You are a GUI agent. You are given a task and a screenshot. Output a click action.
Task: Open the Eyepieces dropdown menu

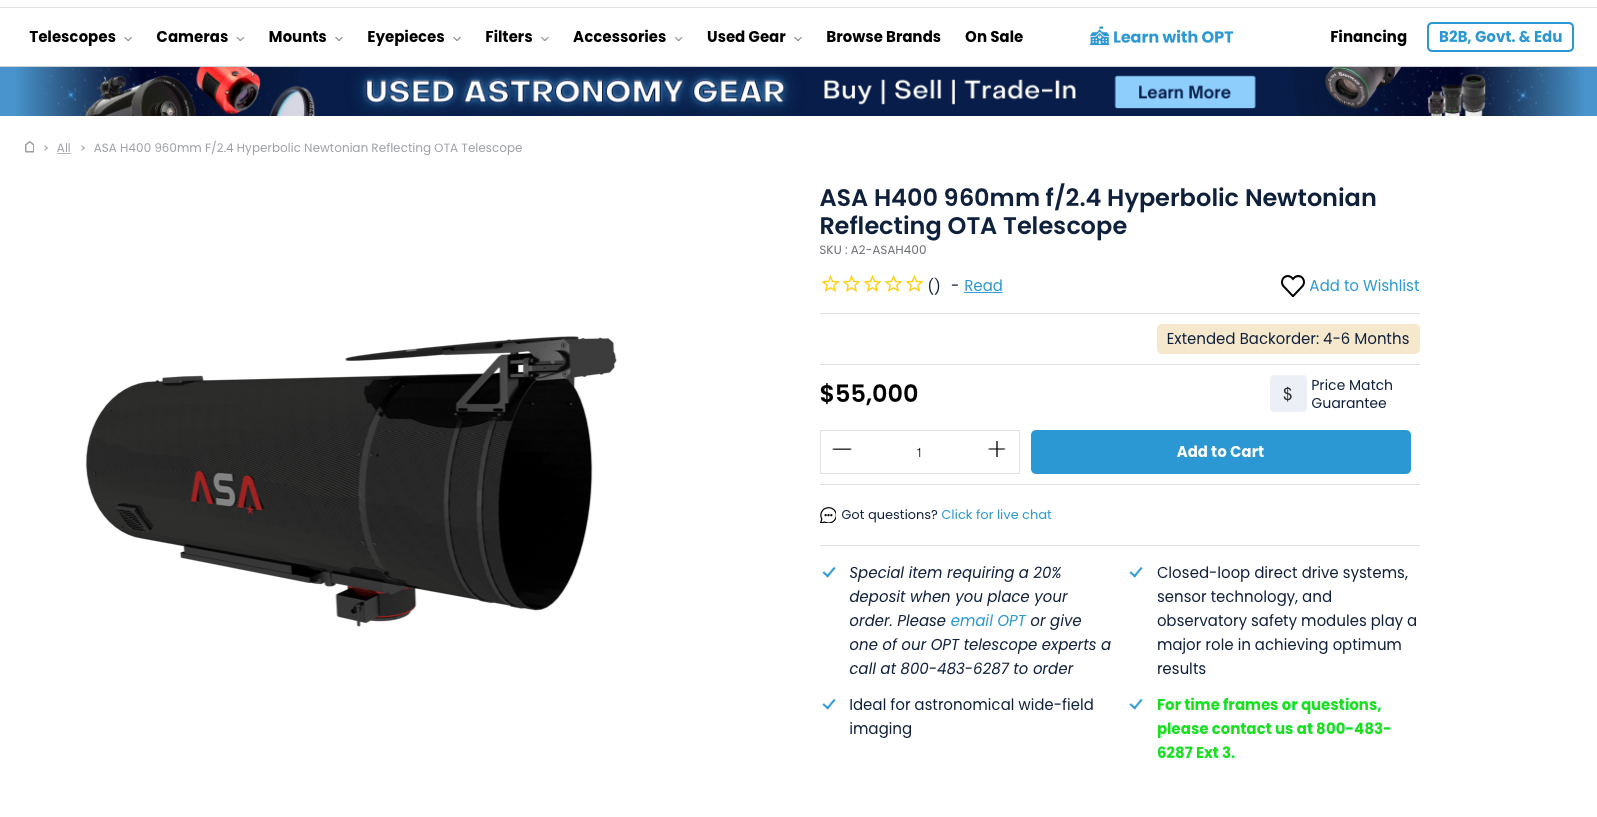tap(413, 37)
